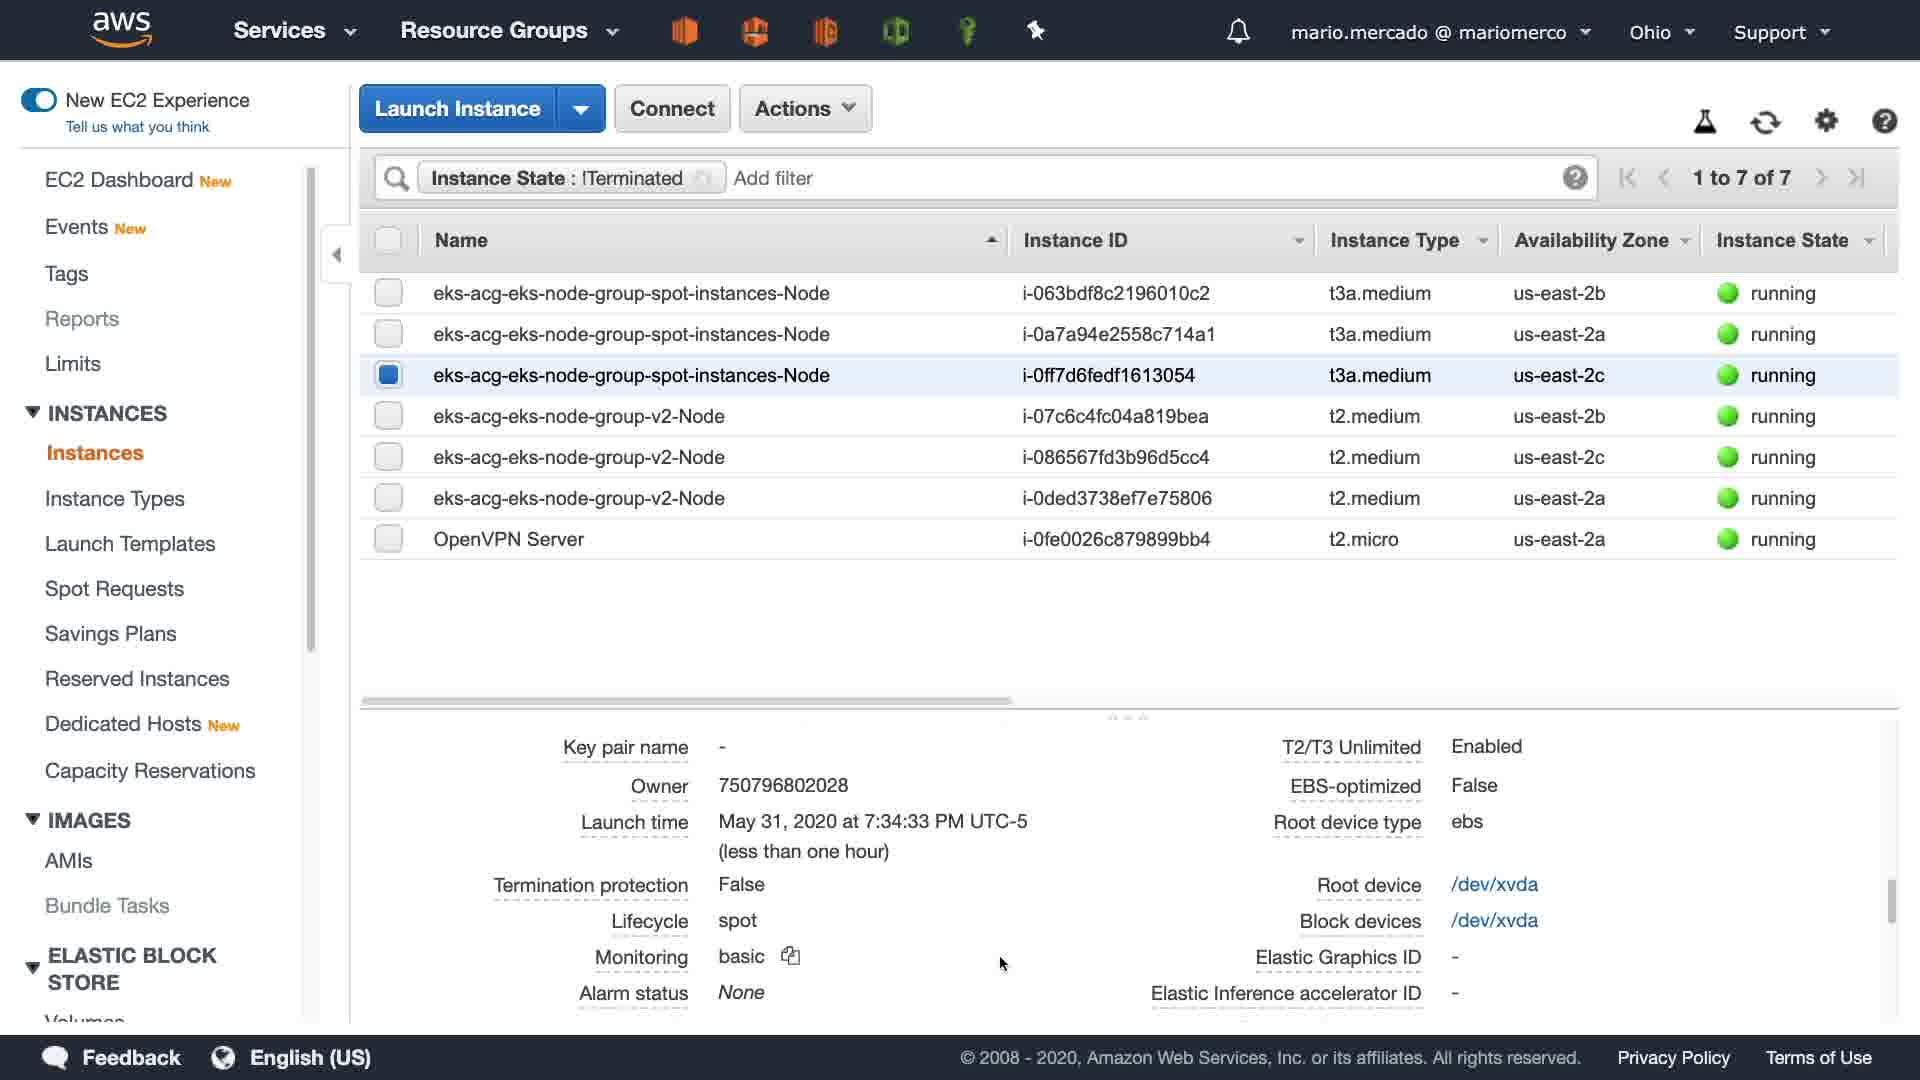Toggle the New EC2 Experience switch

click(x=39, y=100)
